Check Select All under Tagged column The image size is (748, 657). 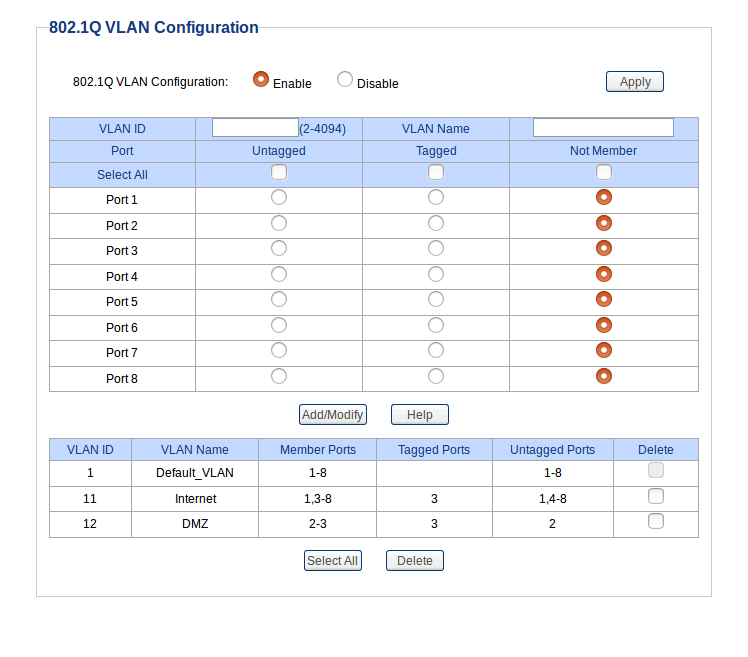[x=436, y=172]
